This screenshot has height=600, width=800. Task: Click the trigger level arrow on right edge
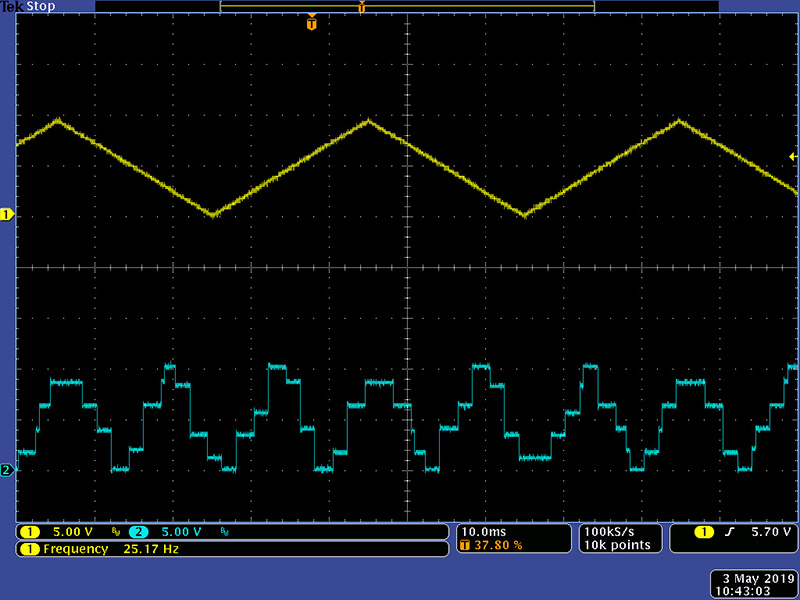[x=792, y=157]
